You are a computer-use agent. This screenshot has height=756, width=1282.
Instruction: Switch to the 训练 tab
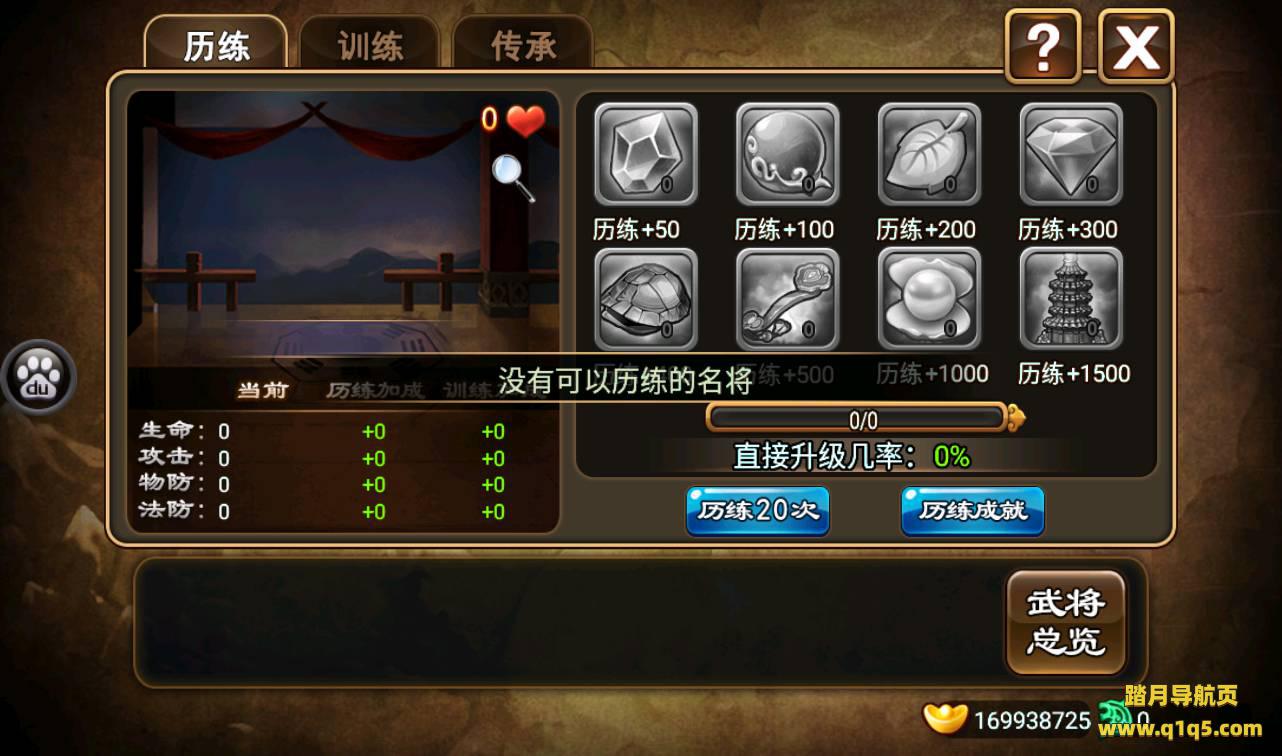pyautogui.click(x=370, y=45)
